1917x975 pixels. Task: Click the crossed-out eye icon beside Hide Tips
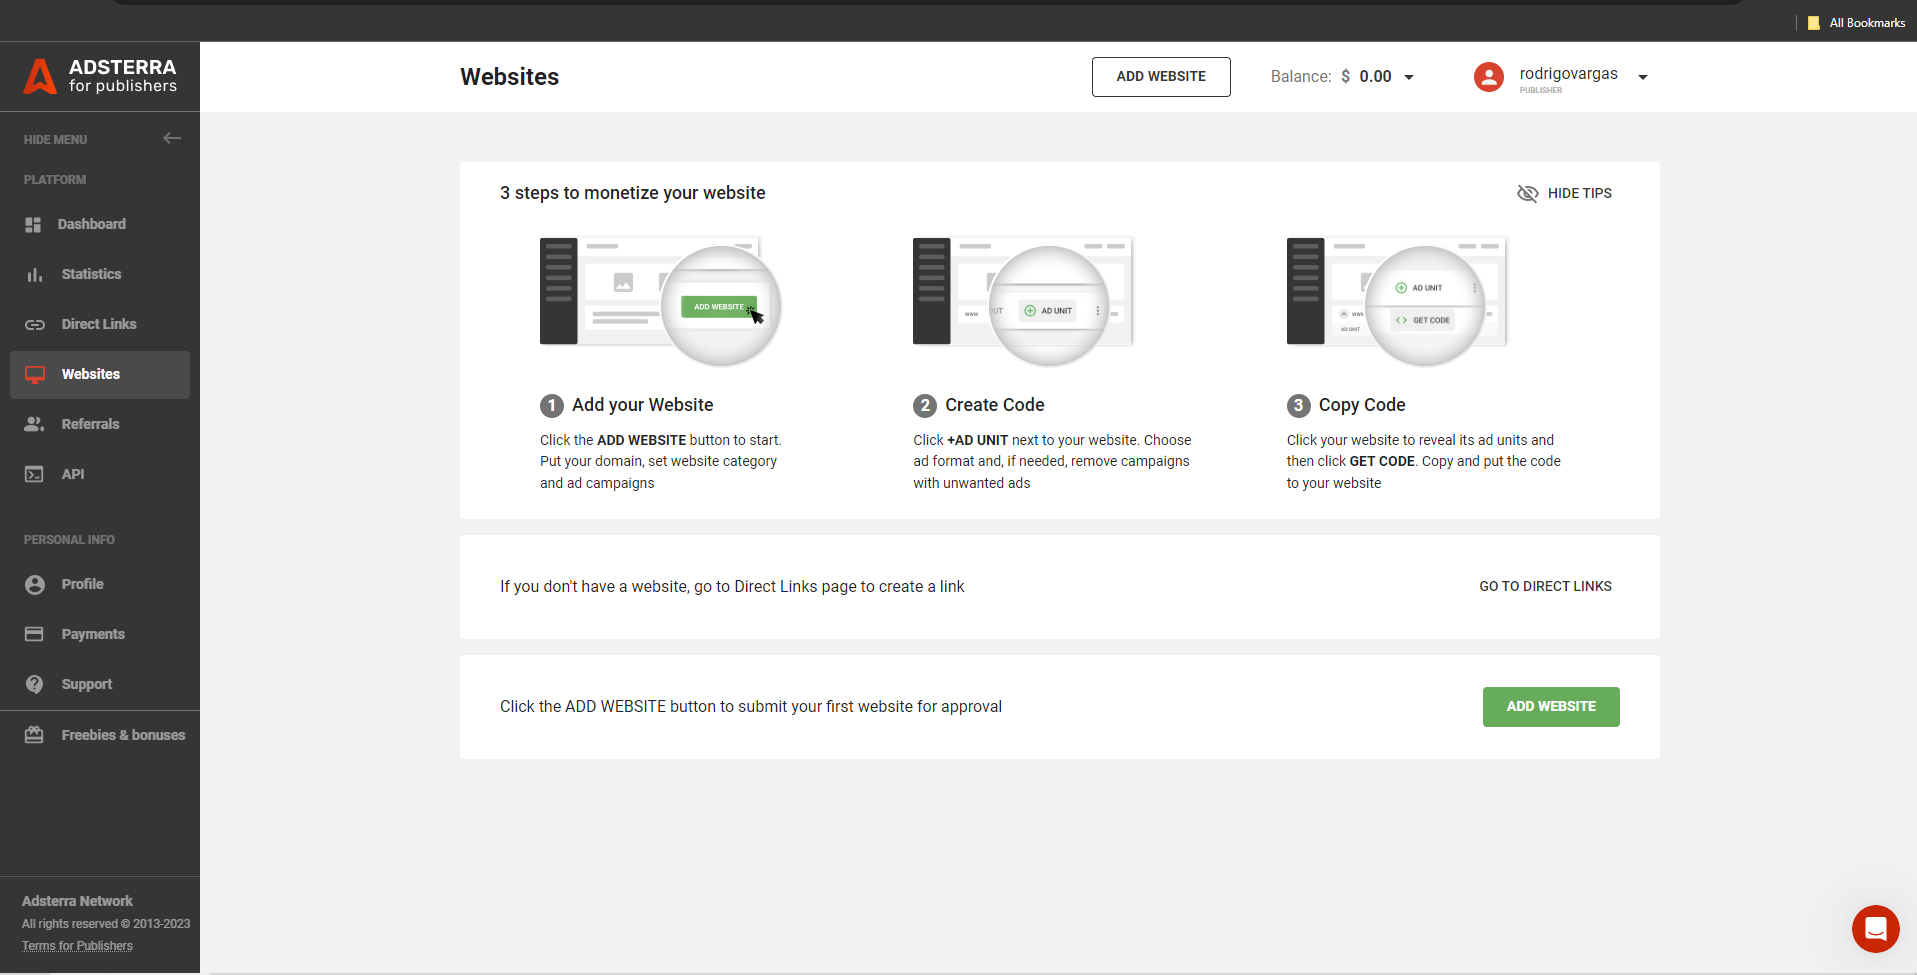click(x=1527, y=194)
